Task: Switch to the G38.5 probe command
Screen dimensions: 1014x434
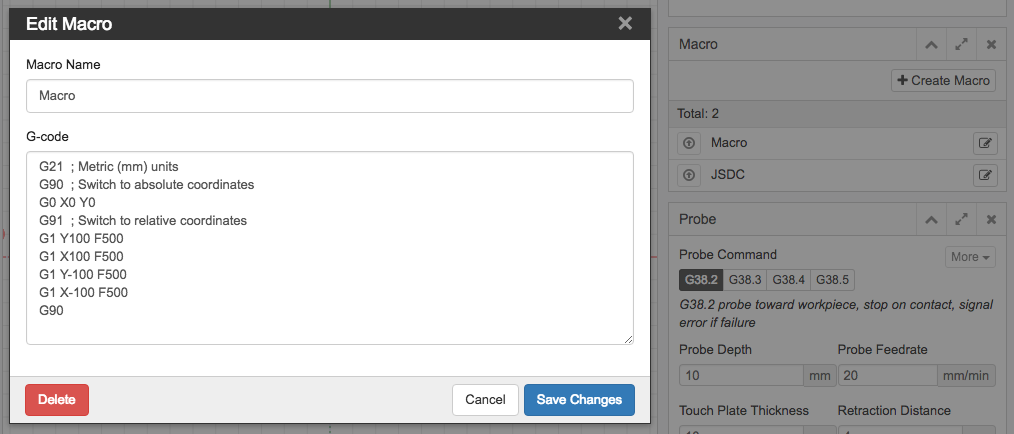Action: pos(832,280)
